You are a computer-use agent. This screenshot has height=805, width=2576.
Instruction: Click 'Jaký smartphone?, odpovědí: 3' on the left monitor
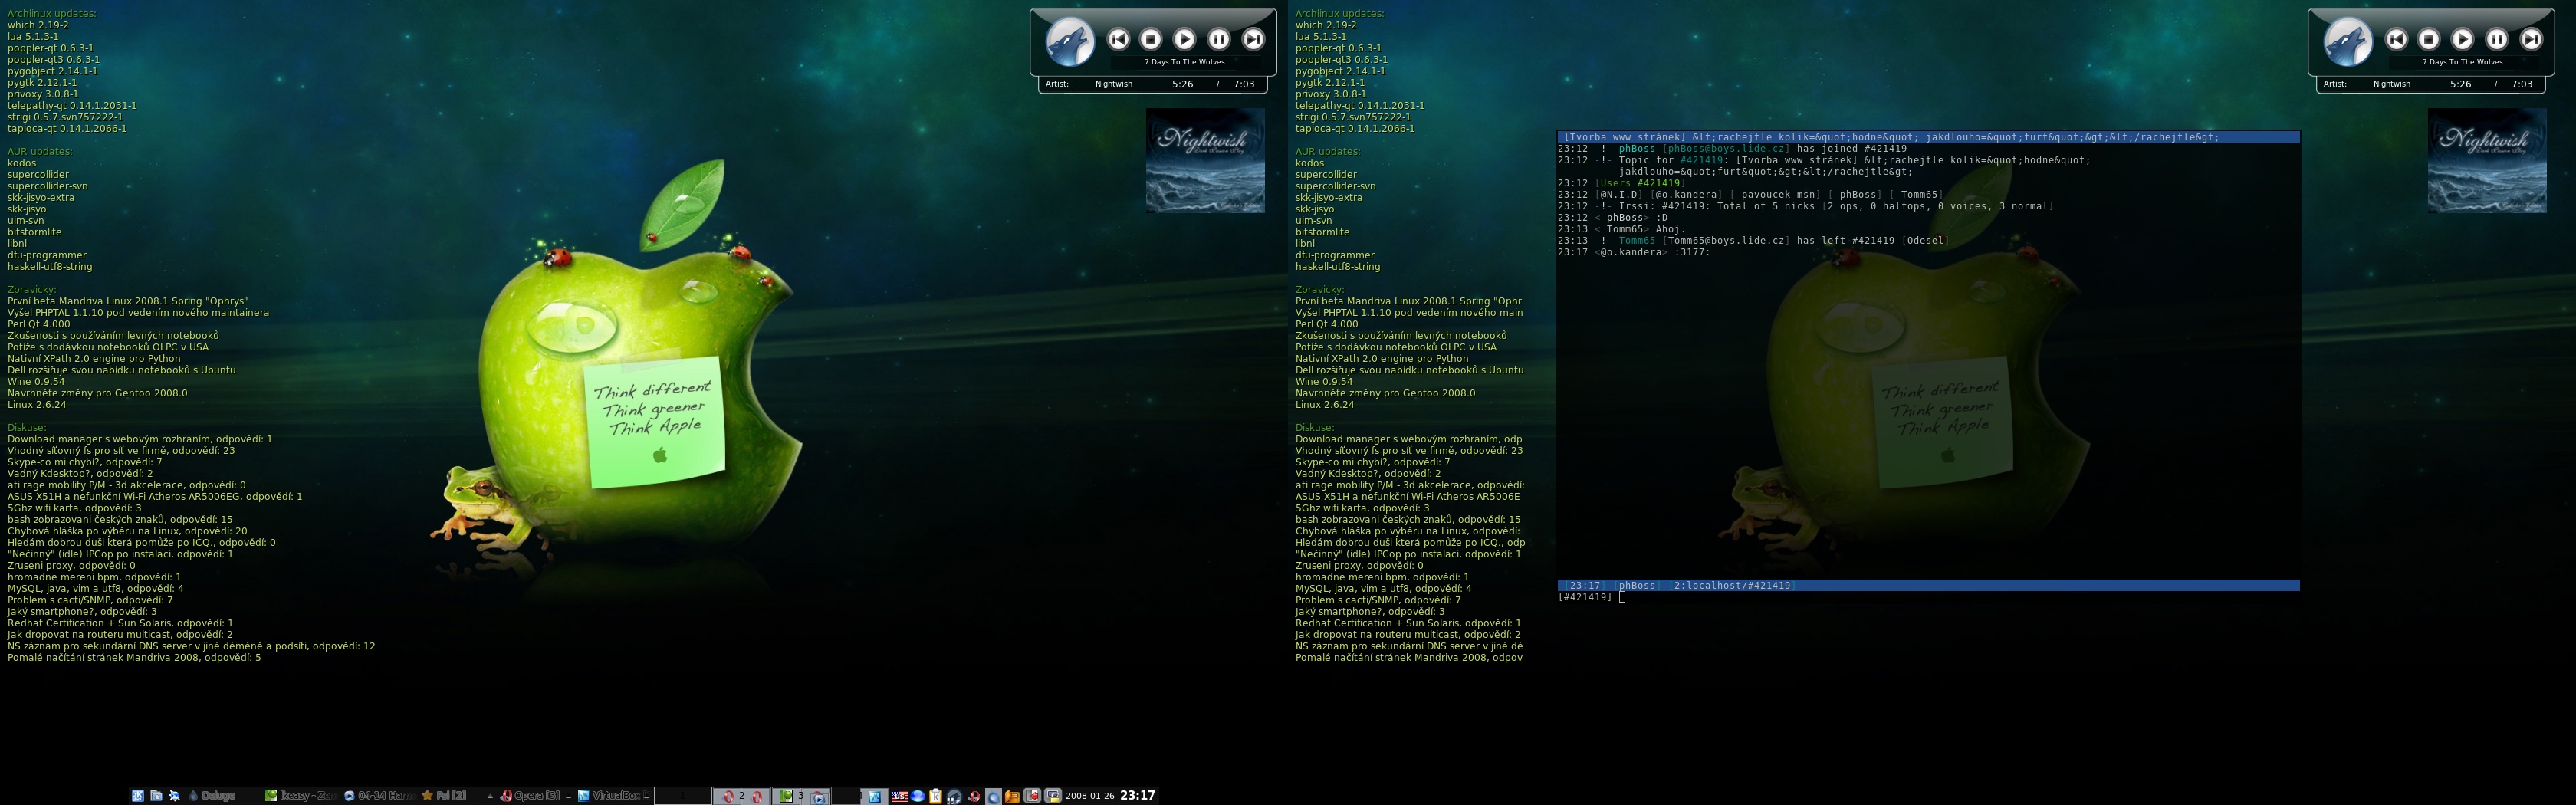click(82, 611)
